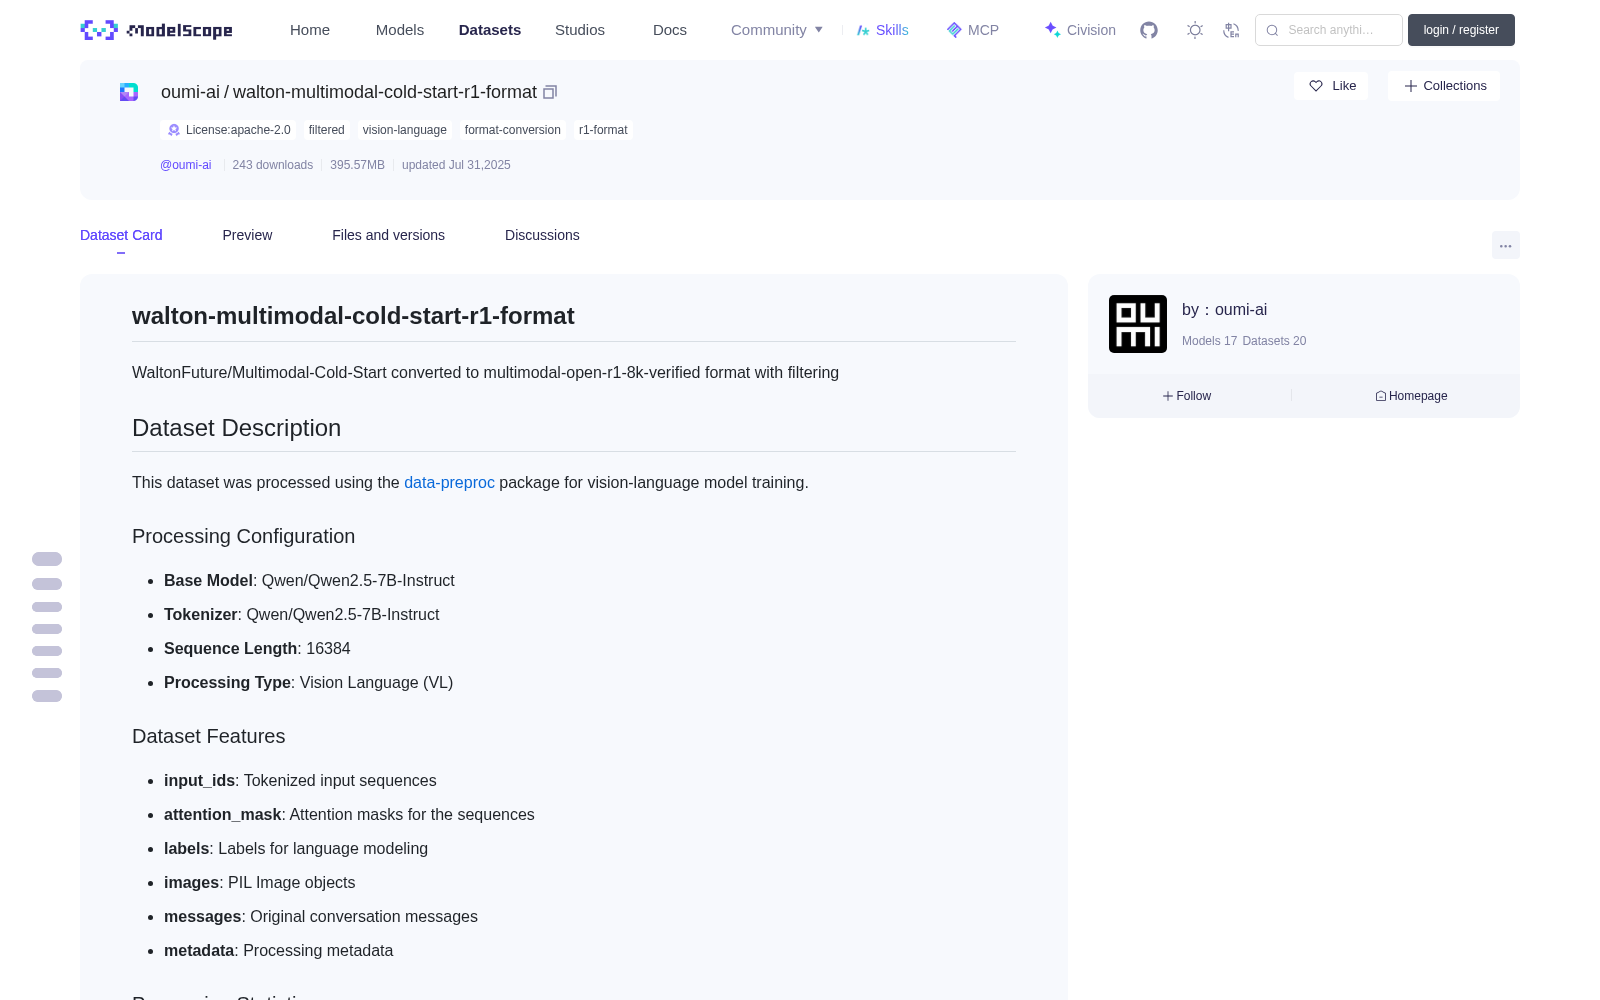The width and height of the screenshot is (1600, 1000).
Task: Open the Docs page
Action: [670, 30]
